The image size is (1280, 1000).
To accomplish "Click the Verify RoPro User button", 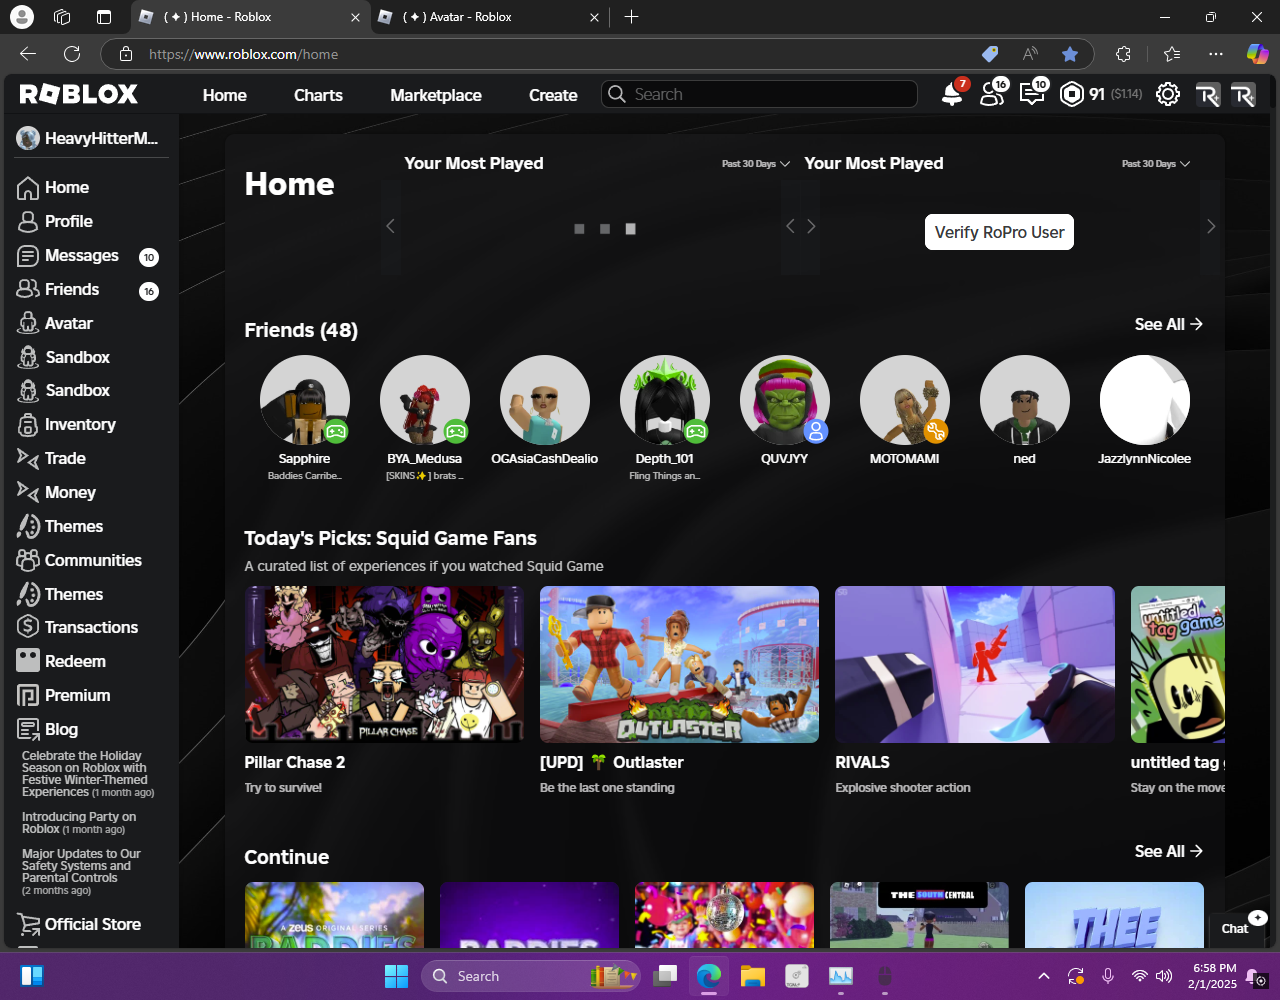I will point(999,232).
